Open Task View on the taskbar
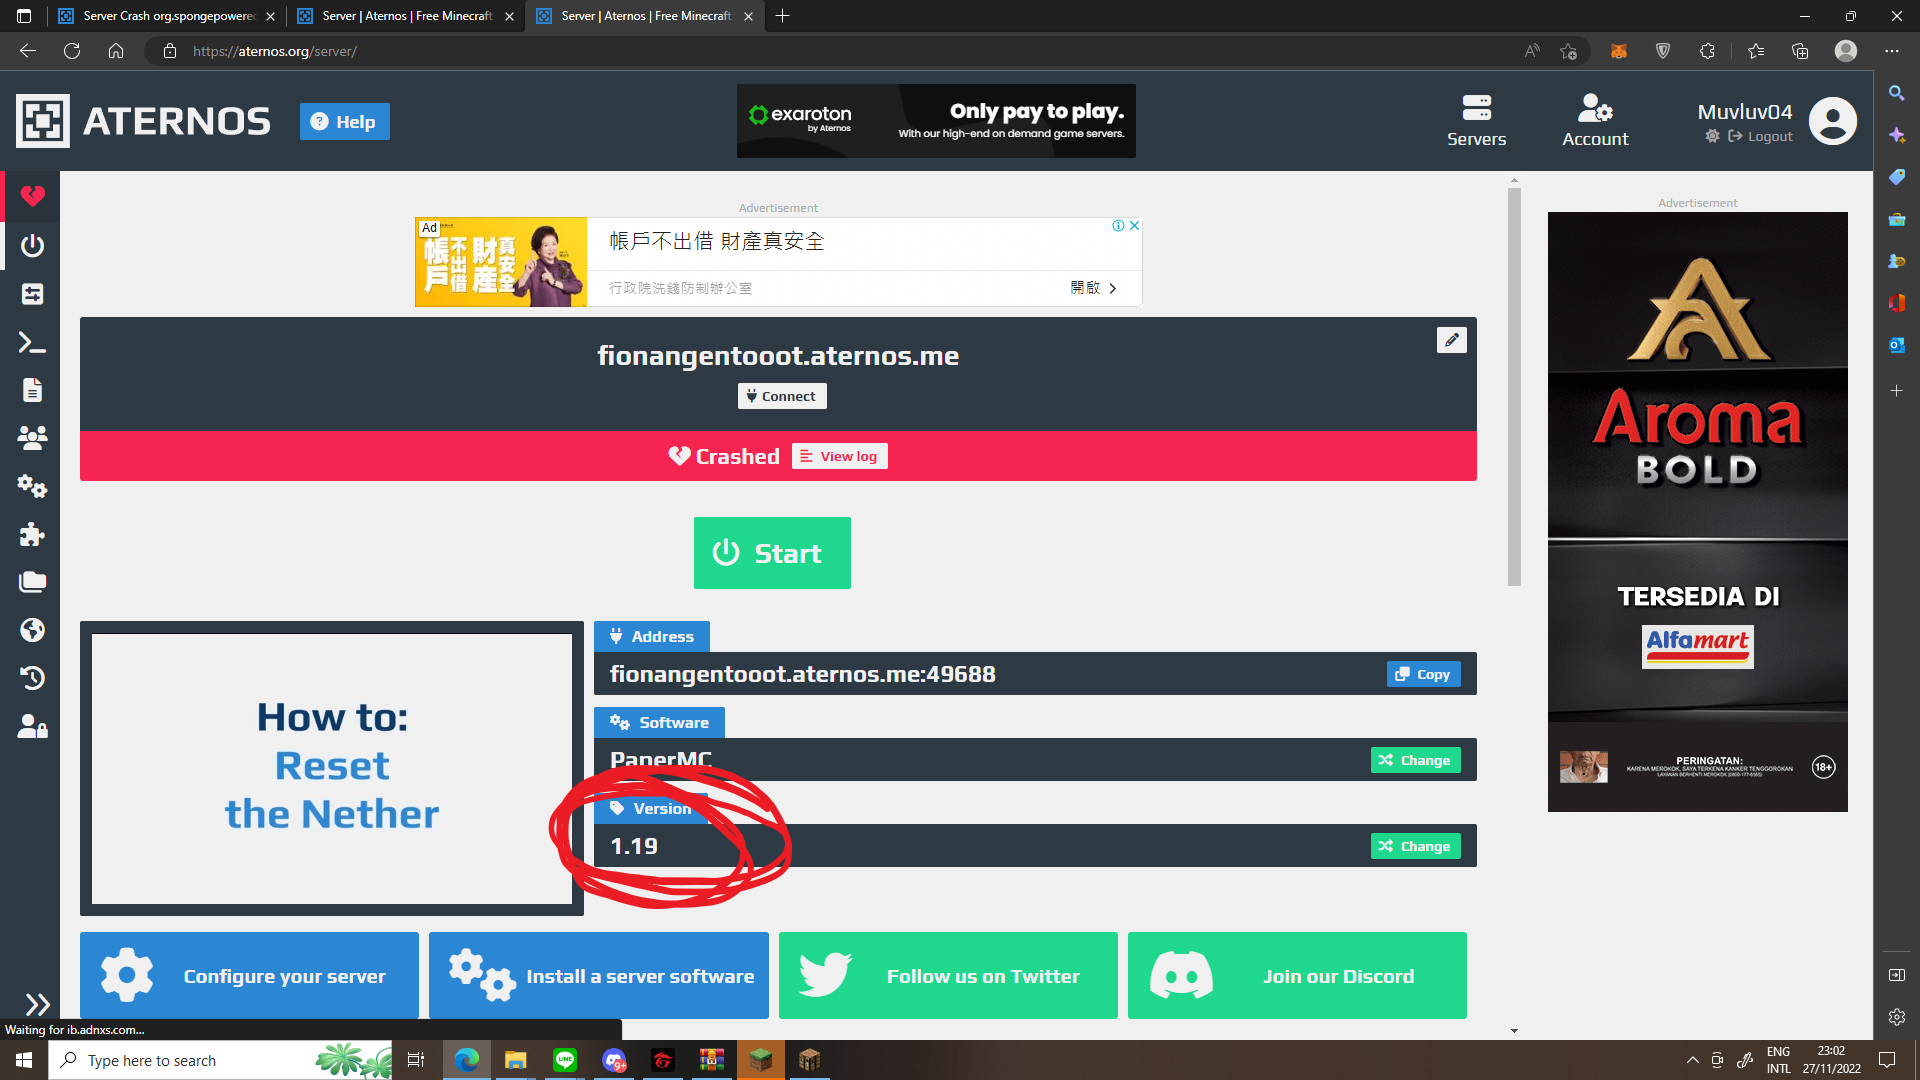The width and height of the screenshot is (1920, 1080). click(416, 1060)
